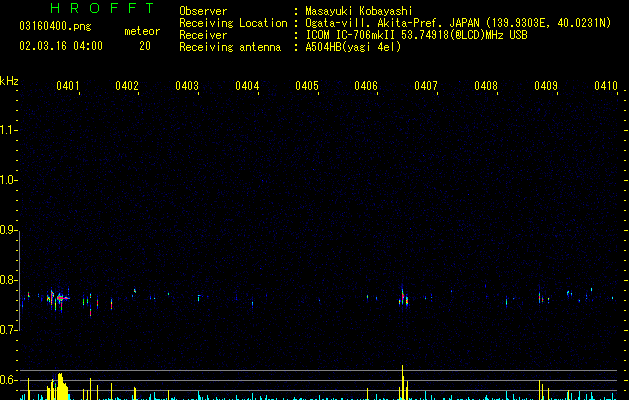Click the 0403 time marker

(187, 86)
